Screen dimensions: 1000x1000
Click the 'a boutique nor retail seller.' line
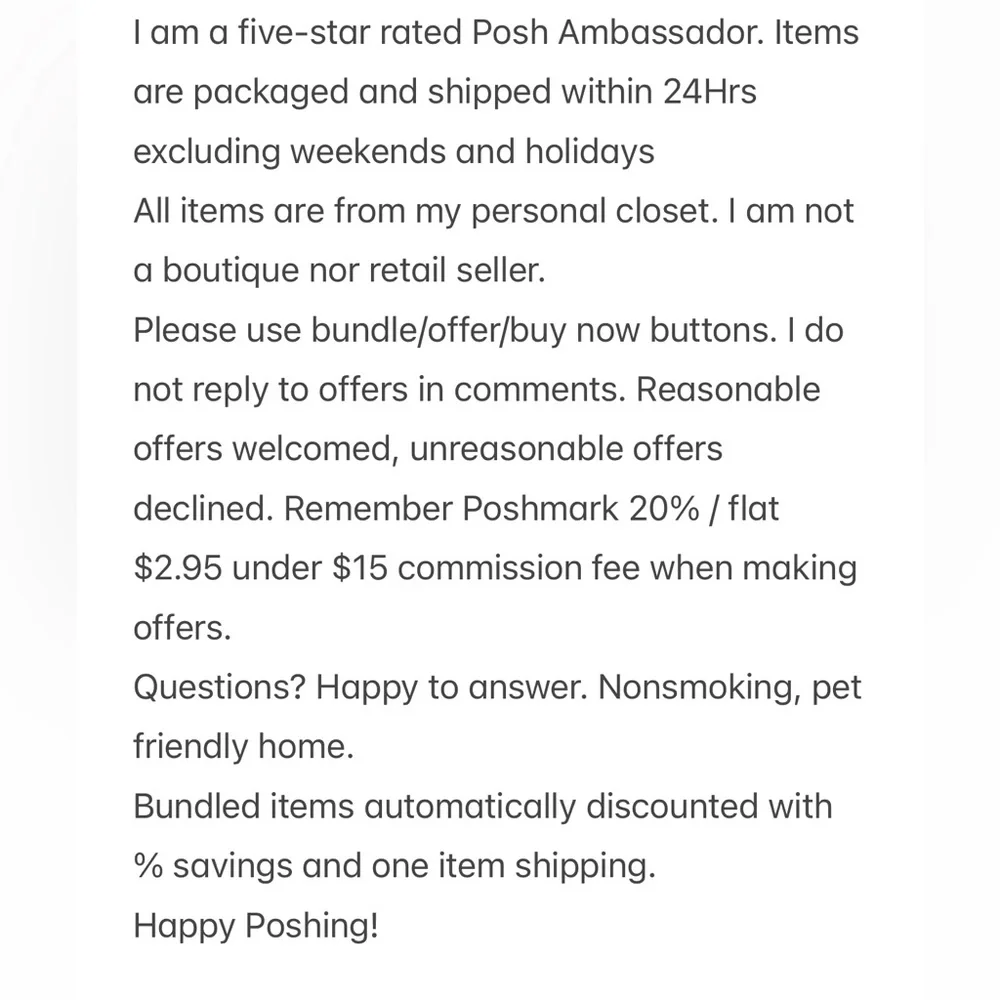tap(339, 270)
